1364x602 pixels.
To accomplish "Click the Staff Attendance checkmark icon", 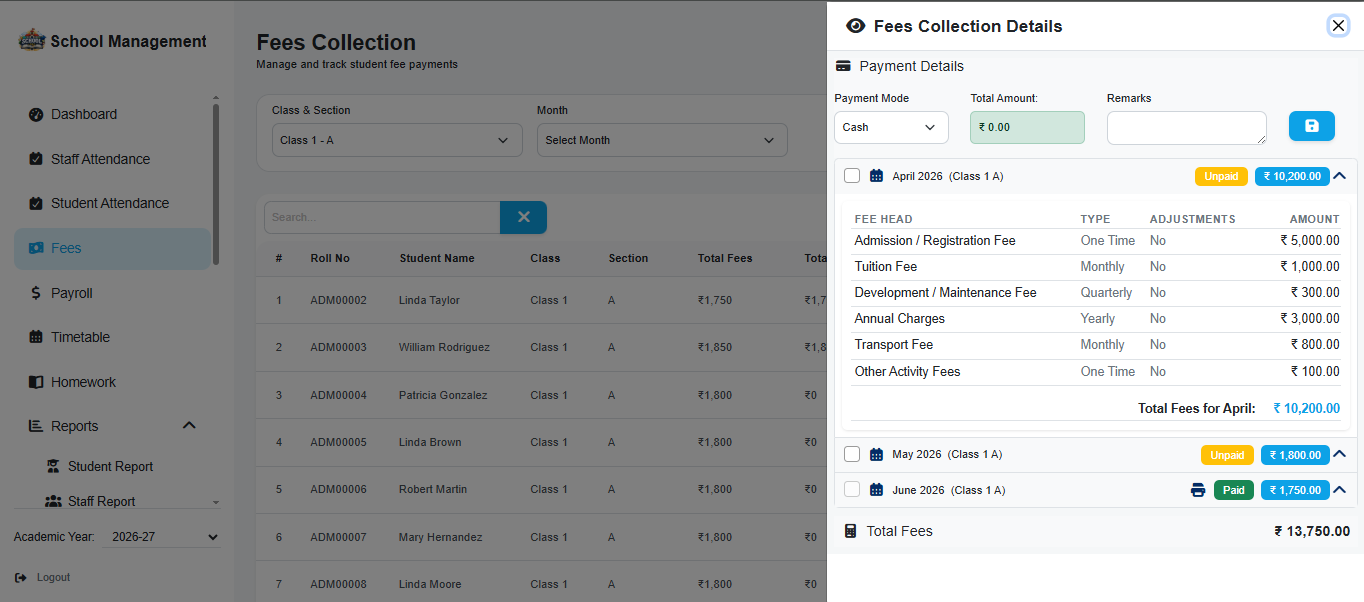I will click(x=36, y=159).
